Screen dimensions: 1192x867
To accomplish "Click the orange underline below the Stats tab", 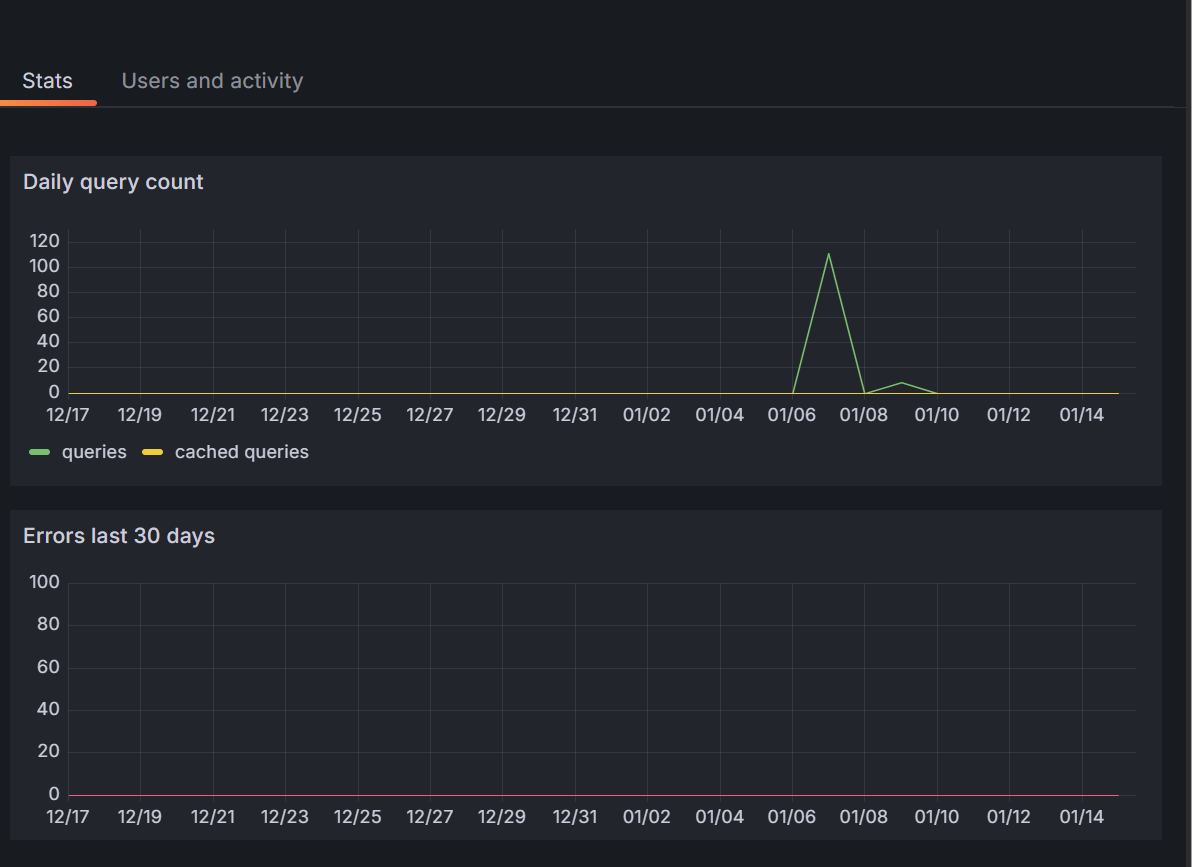I will (x=48, y=101).
